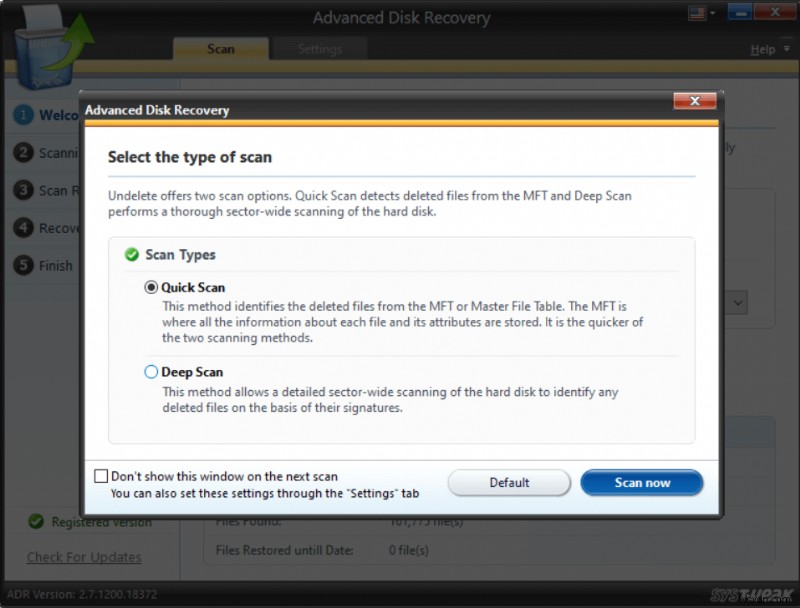This screenshot has height=608, width=800.
Task: Click the green Scan Types checkmark icon
Action: coord(132,255)
